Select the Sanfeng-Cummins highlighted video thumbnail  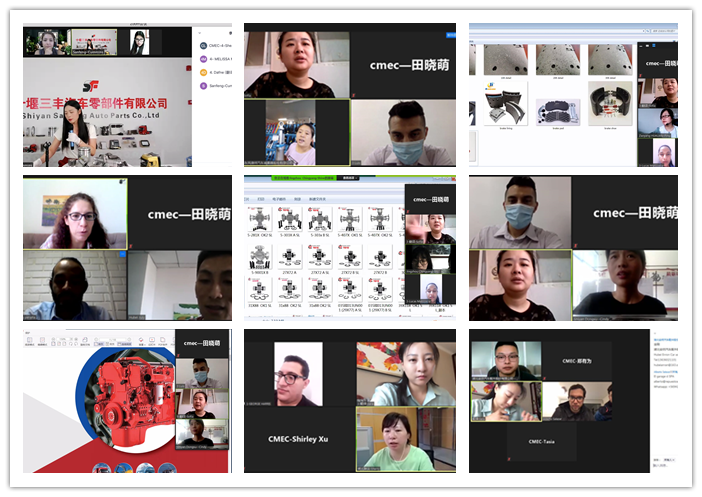(x=94, y=43)
